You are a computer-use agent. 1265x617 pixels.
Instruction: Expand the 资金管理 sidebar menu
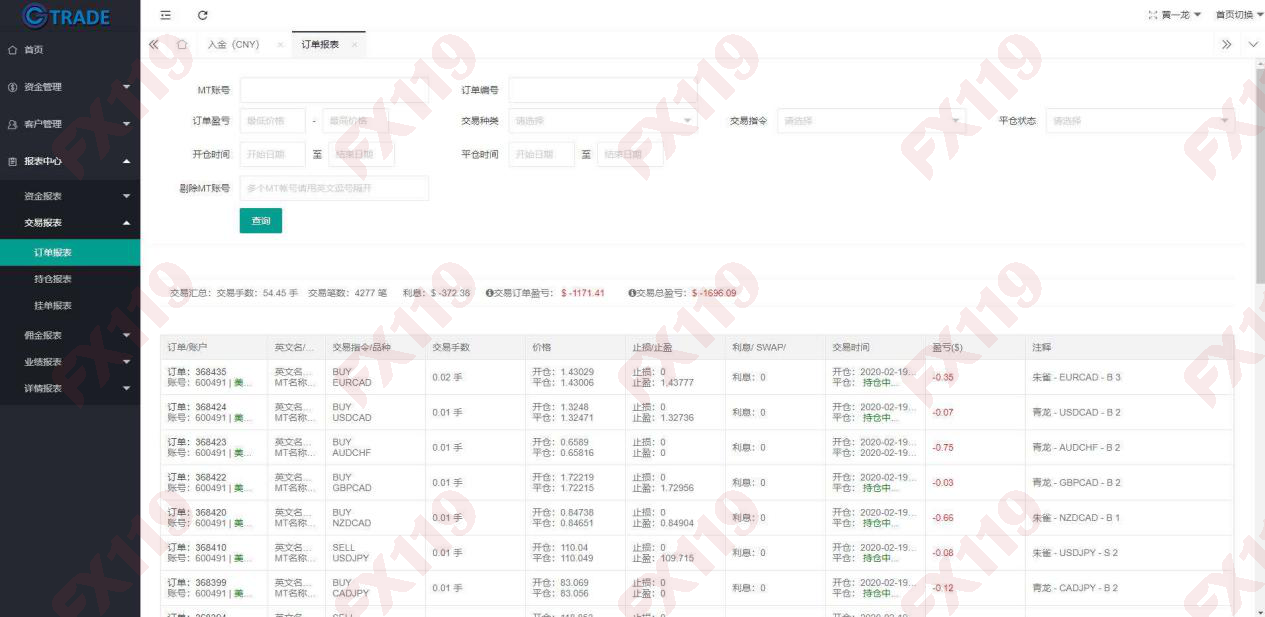tap(70, 87)
